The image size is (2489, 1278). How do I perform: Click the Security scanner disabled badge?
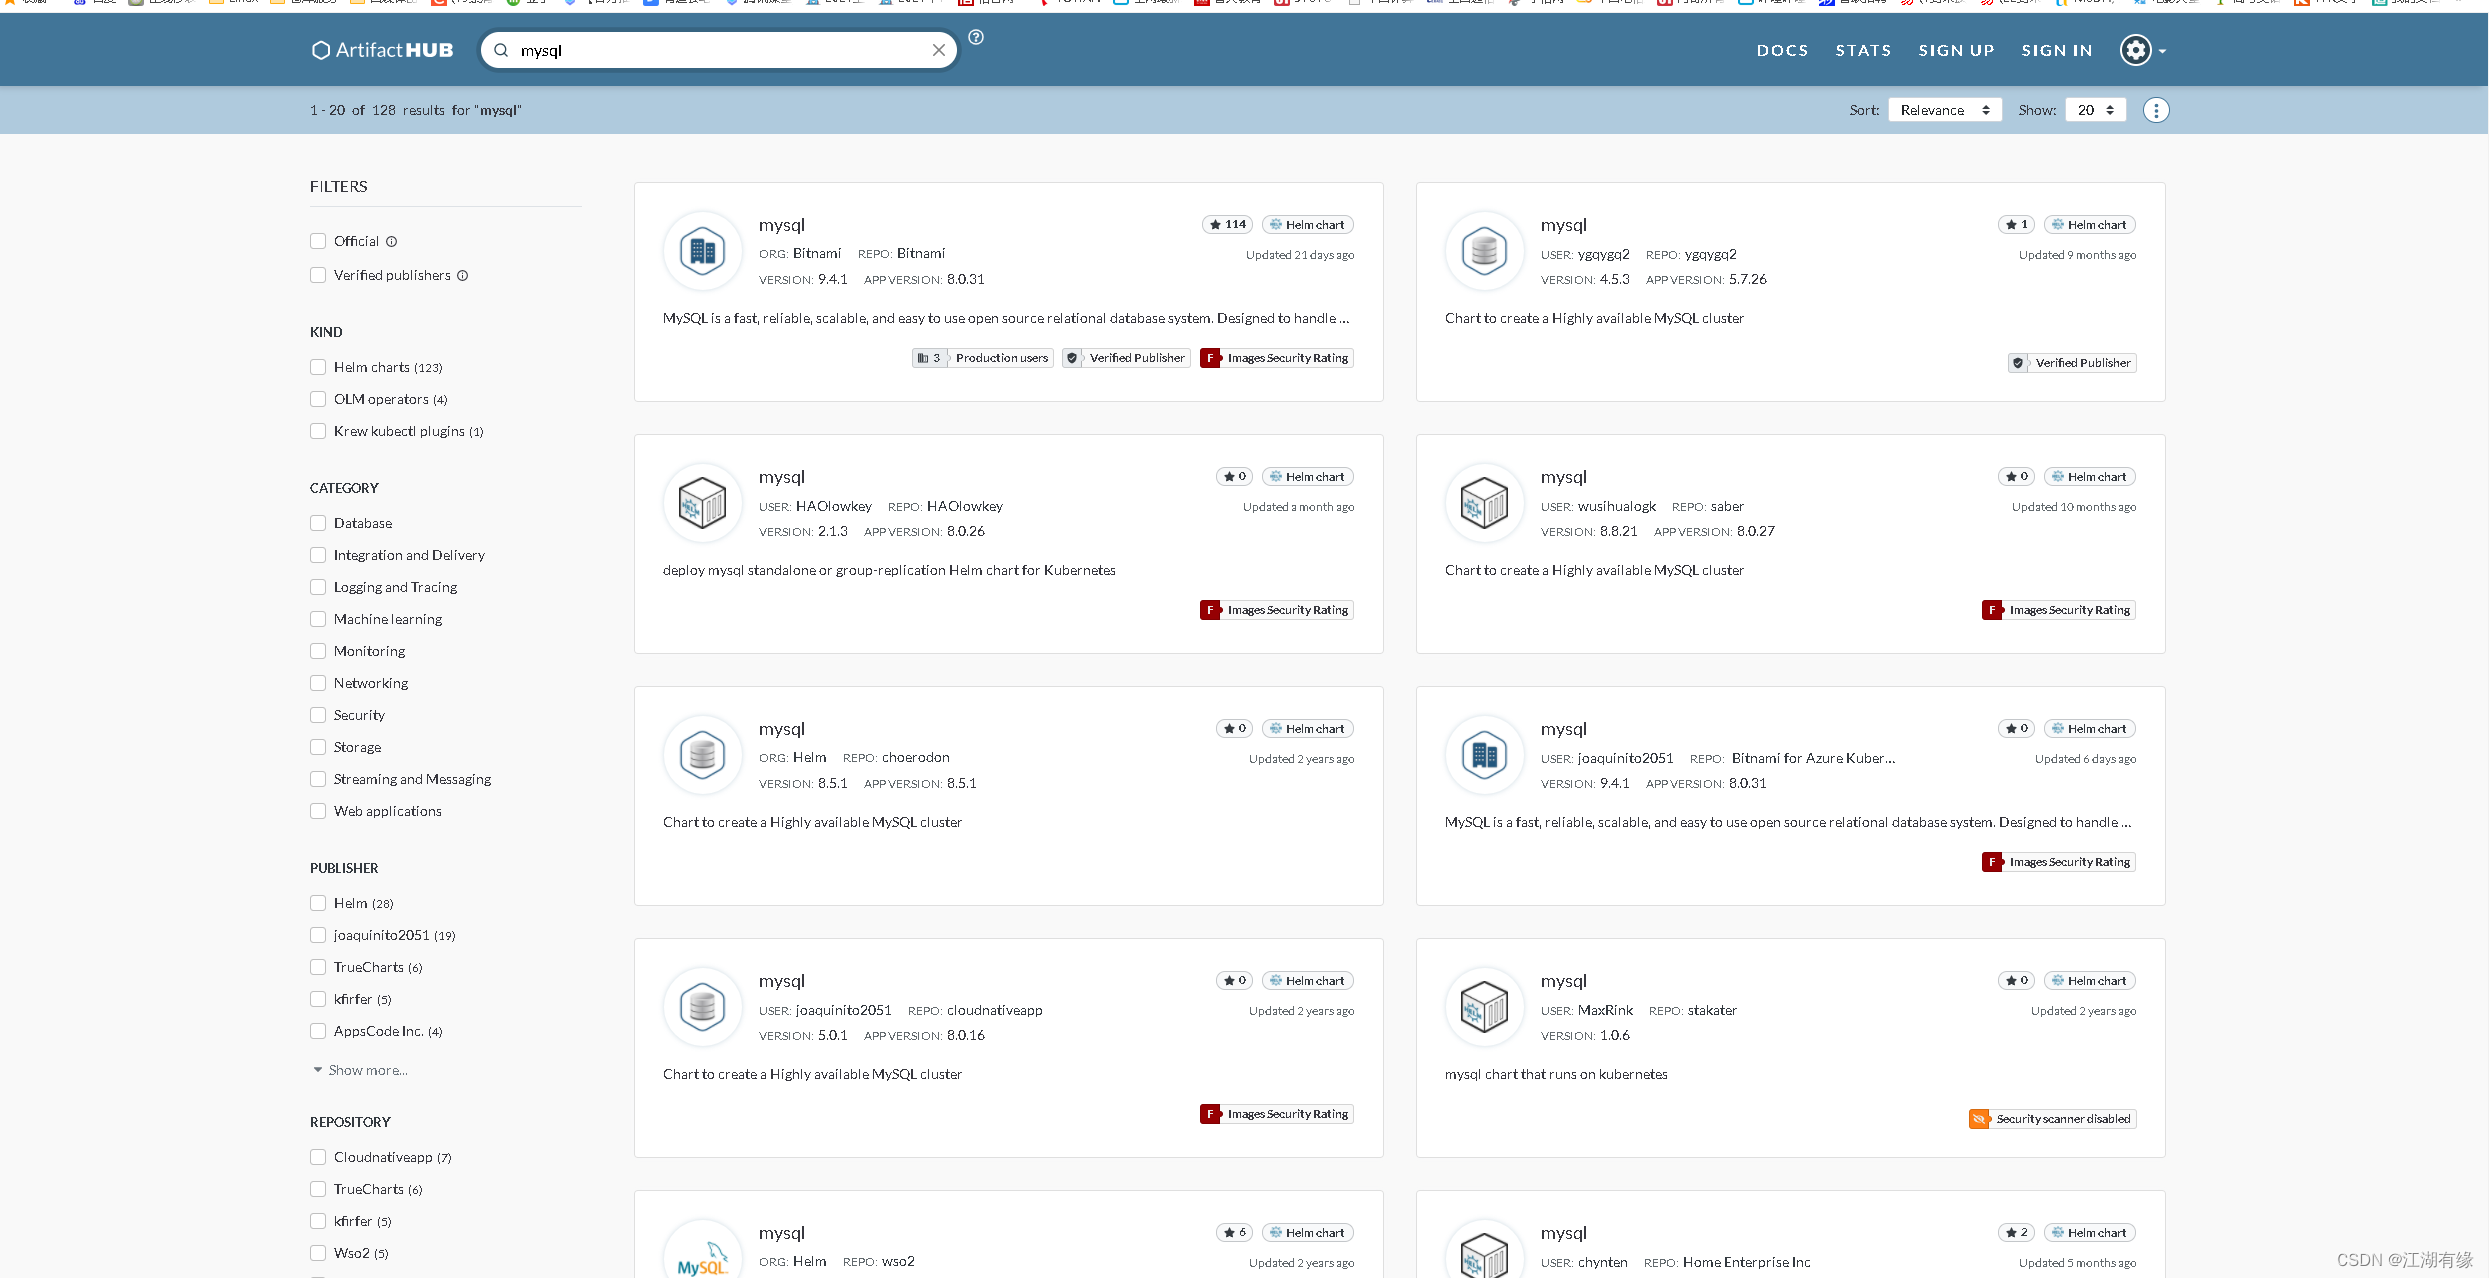[2052, 1119]
